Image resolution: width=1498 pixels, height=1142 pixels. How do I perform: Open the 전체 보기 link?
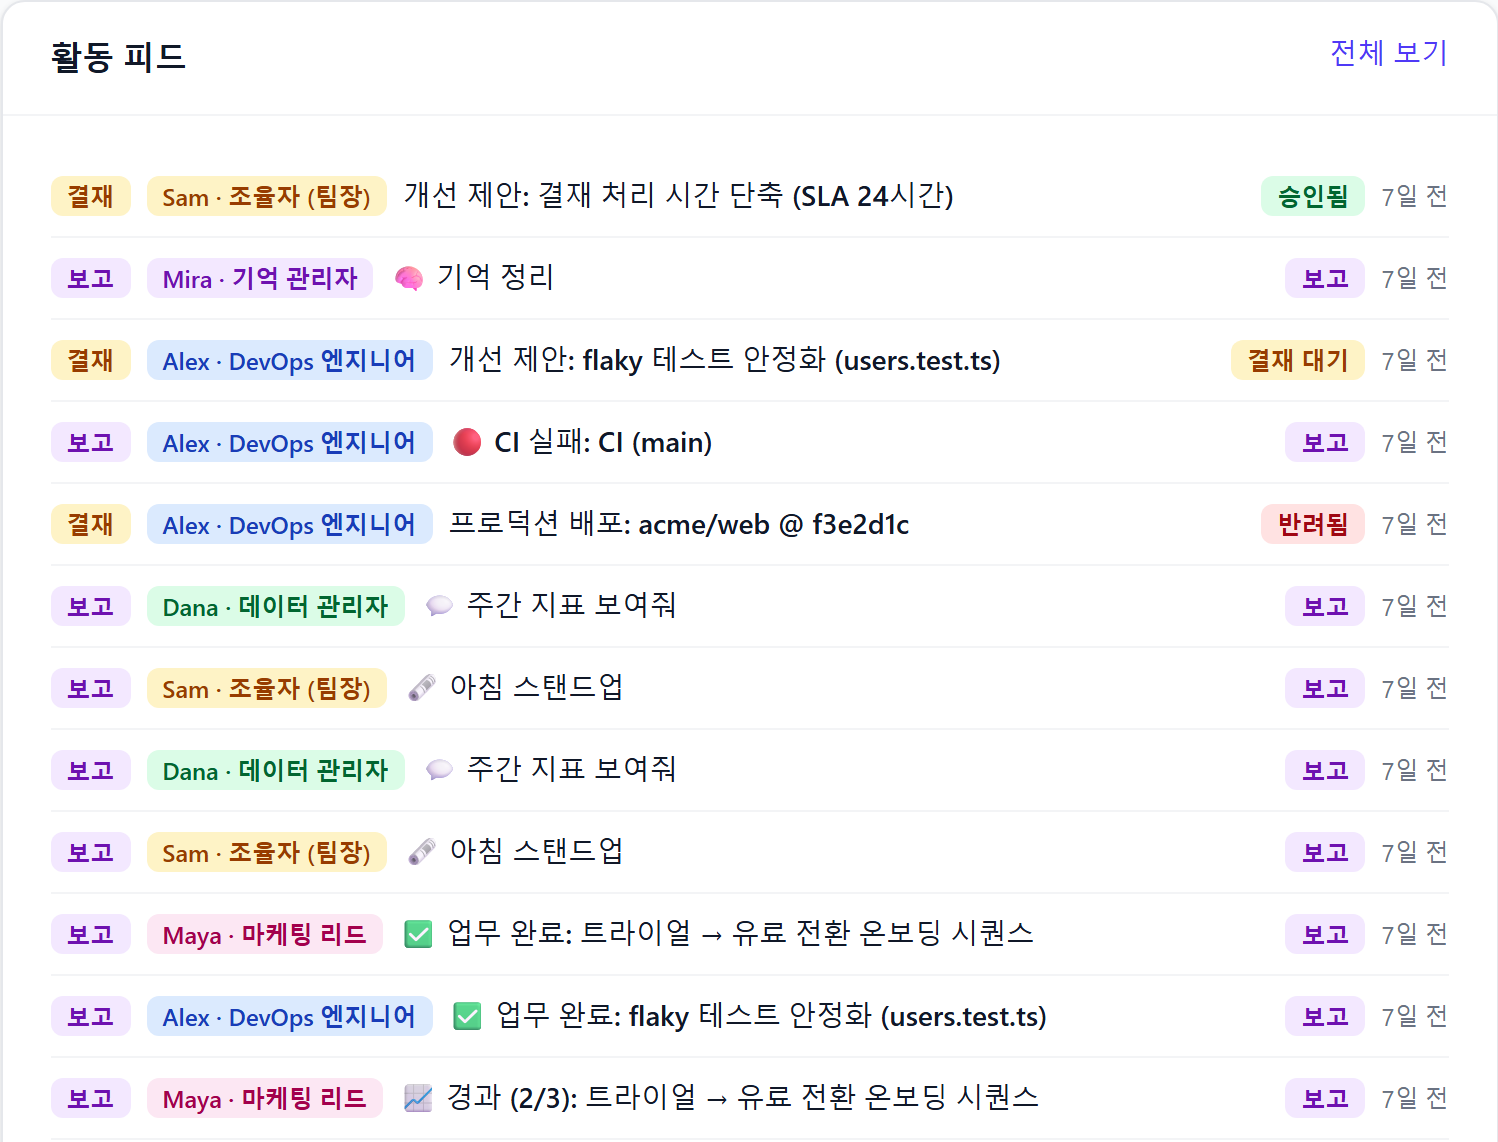1389,52
